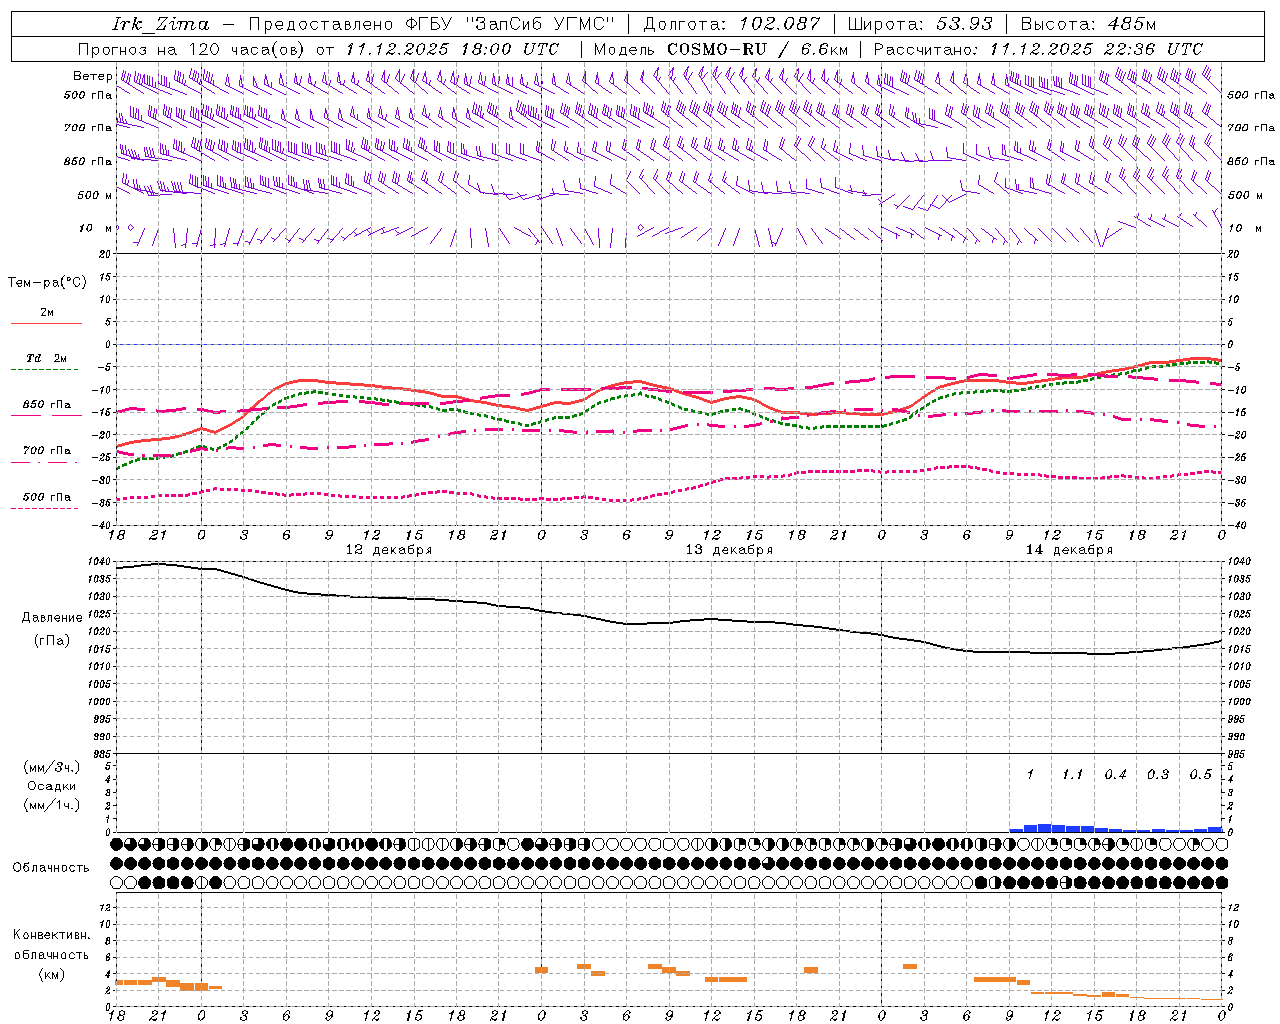Click the date label 13 декабря
Image resolution: width=1280 pixels, height=1024 pixels.
coord(728,550)
